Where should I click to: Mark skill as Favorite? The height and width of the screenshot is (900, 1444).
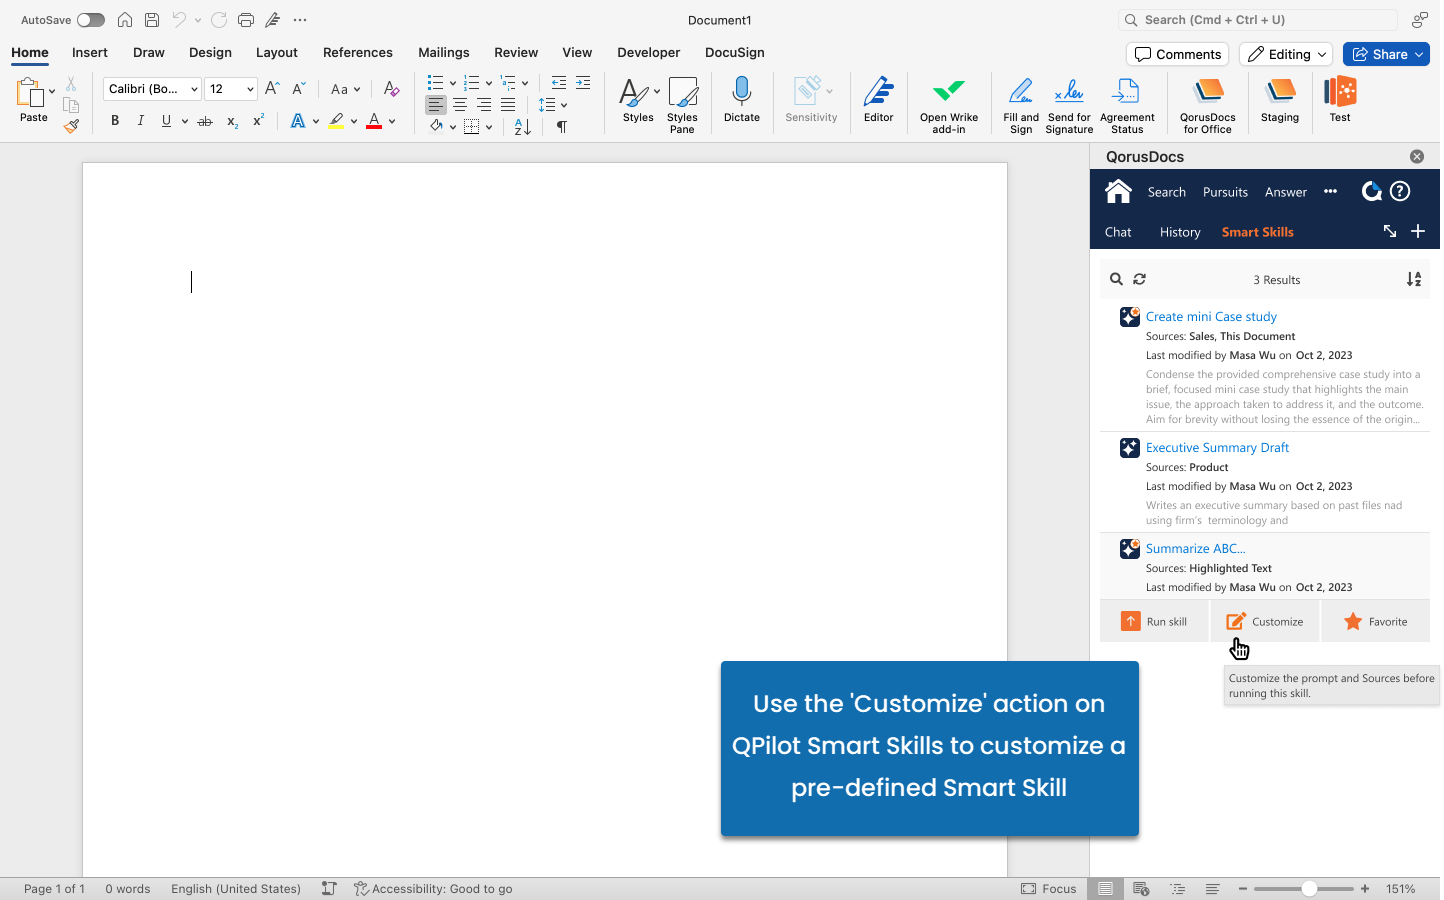(1375, 621)
